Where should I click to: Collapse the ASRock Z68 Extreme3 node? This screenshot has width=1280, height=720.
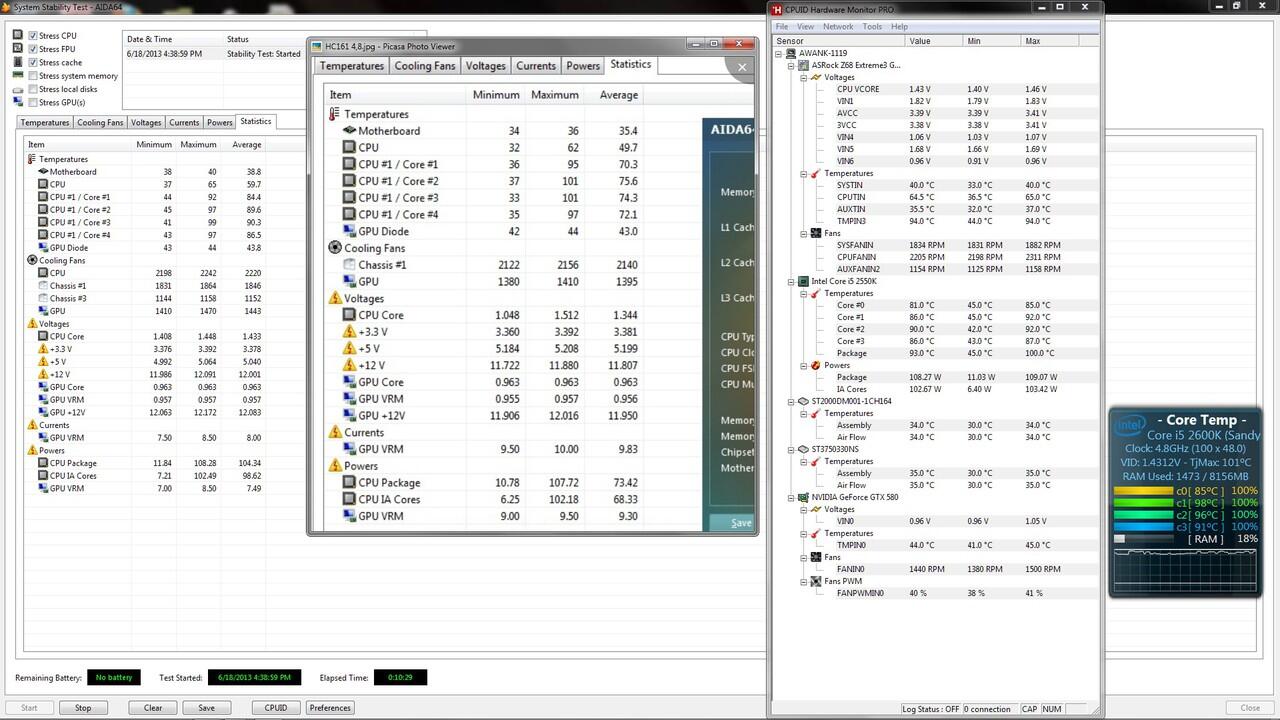tap(791, 65)
